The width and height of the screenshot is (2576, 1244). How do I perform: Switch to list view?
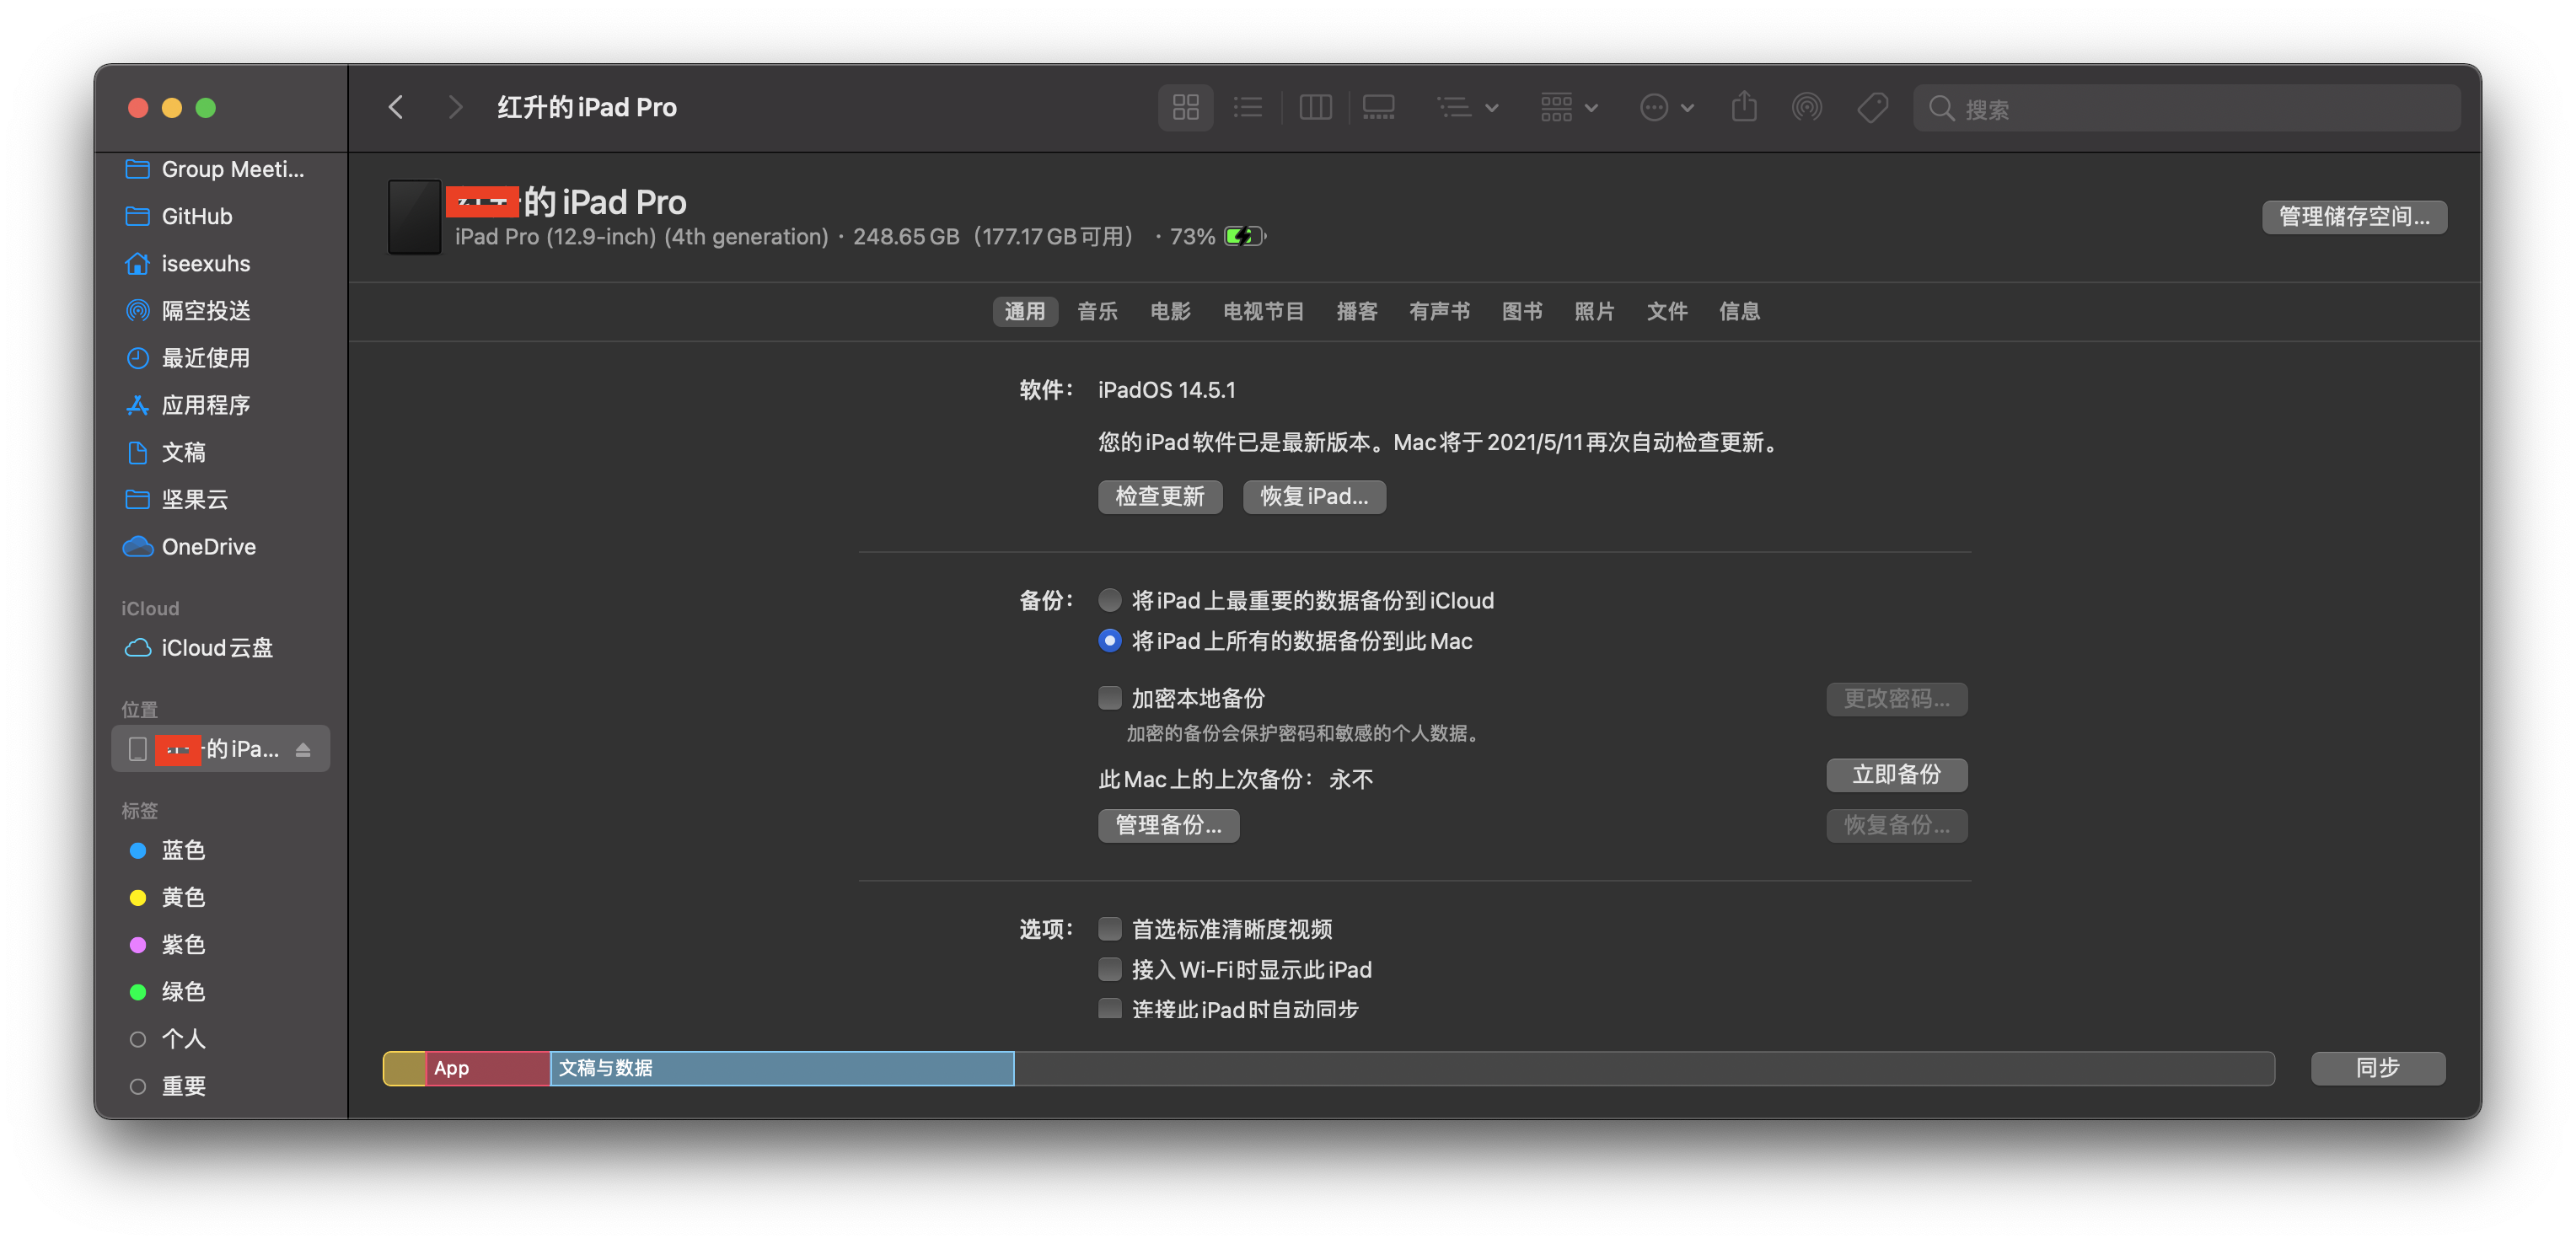[x=1248, y=107]
